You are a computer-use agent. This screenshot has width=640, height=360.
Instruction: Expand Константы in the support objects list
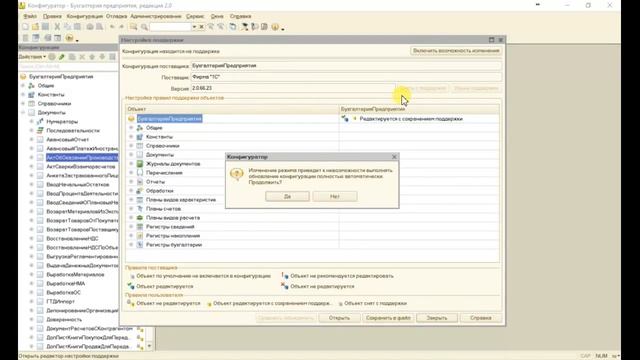131,137
